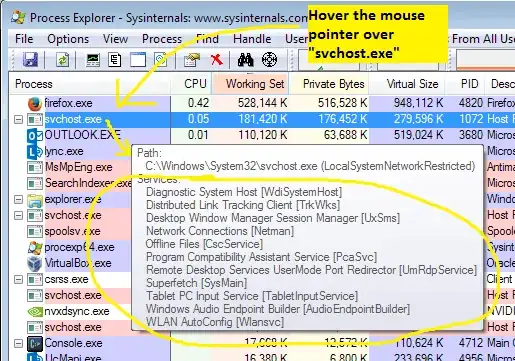Click OUTLOOK.EXE Working Set 110,120 K
Screen dimensions: 515x361
tap(262, 135)
